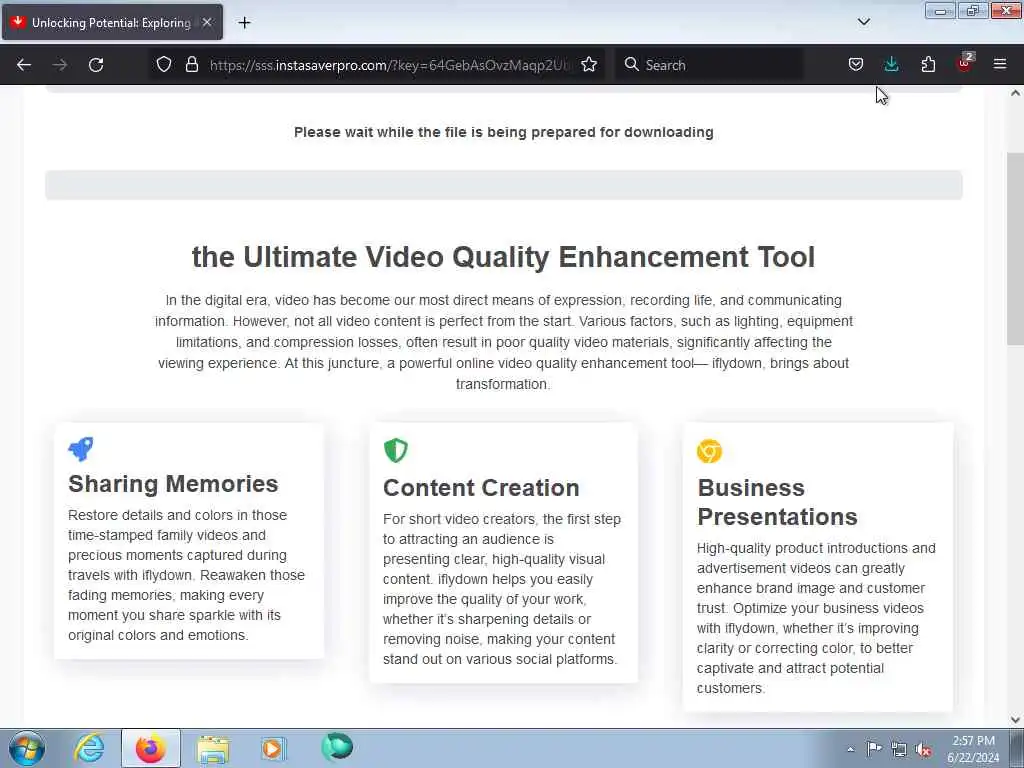1024x768 pixels.
Task: Open Windows Media Player from taskbar
Action: coord(273,748)
